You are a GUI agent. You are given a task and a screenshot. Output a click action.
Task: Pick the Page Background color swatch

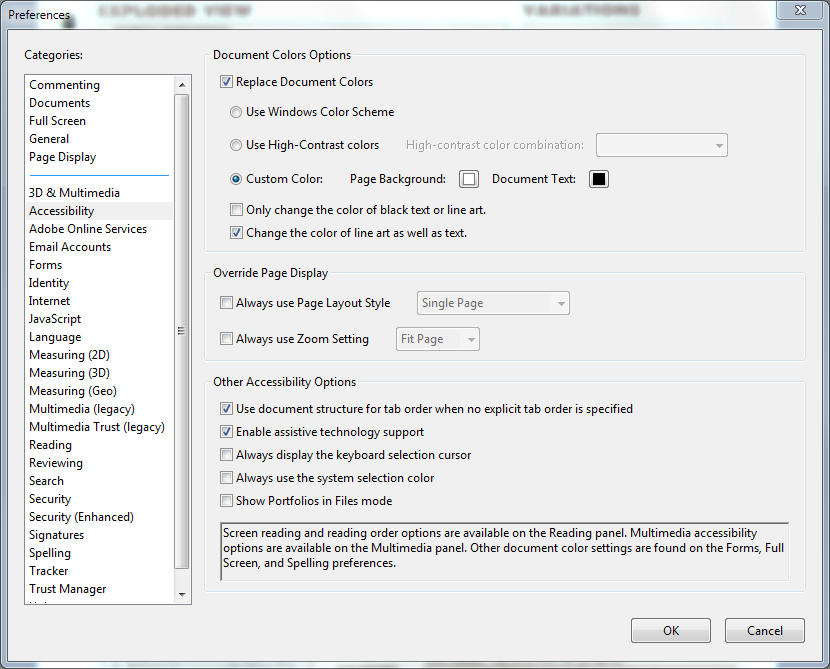point(469,179)
